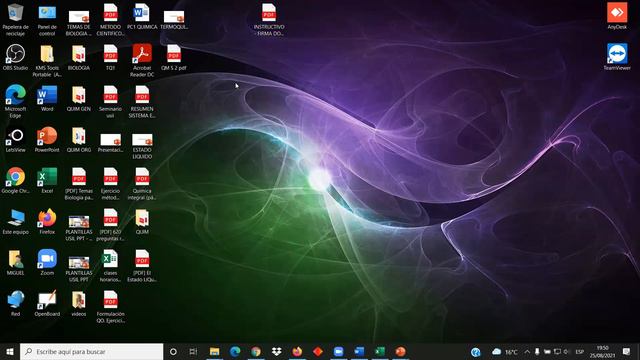This screenshot has height=360, width=640.
Task: Switch to Word on the taskbar
Action: tap(359, 351)
